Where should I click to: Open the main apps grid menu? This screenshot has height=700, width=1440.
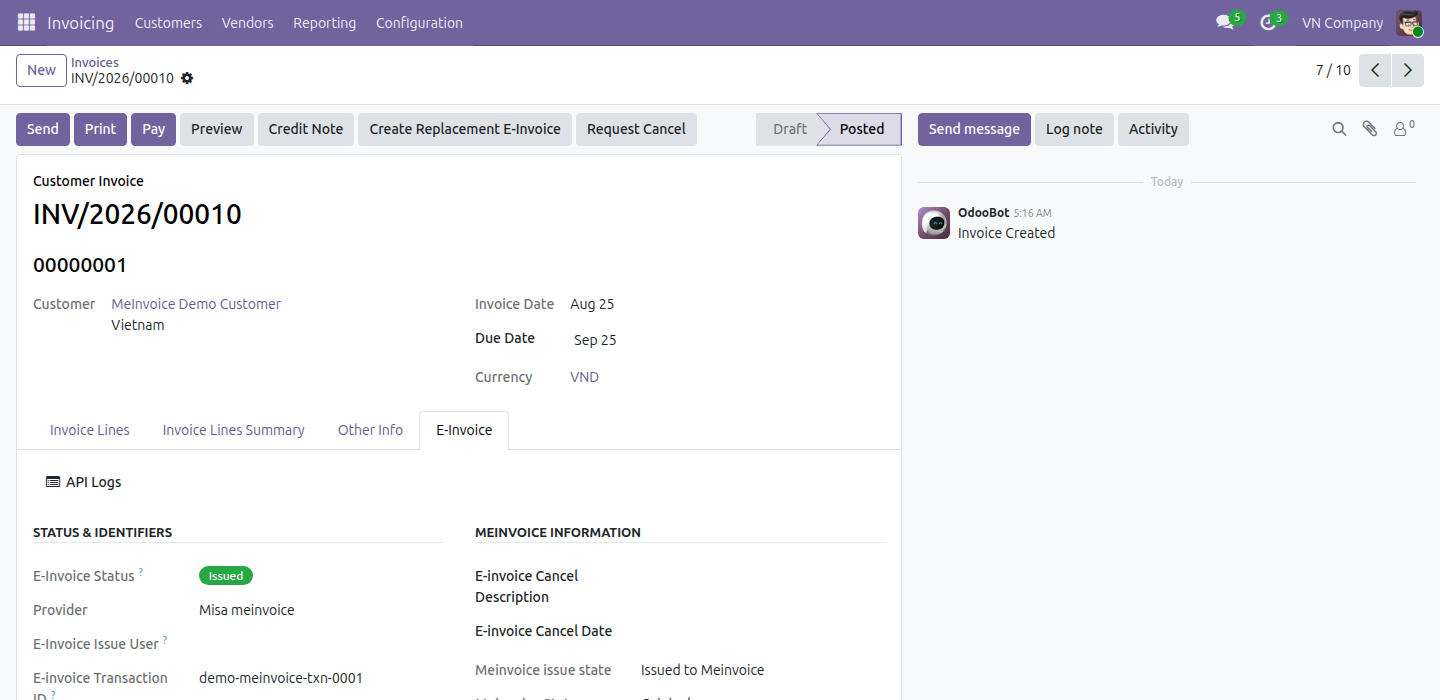(26, 22)
